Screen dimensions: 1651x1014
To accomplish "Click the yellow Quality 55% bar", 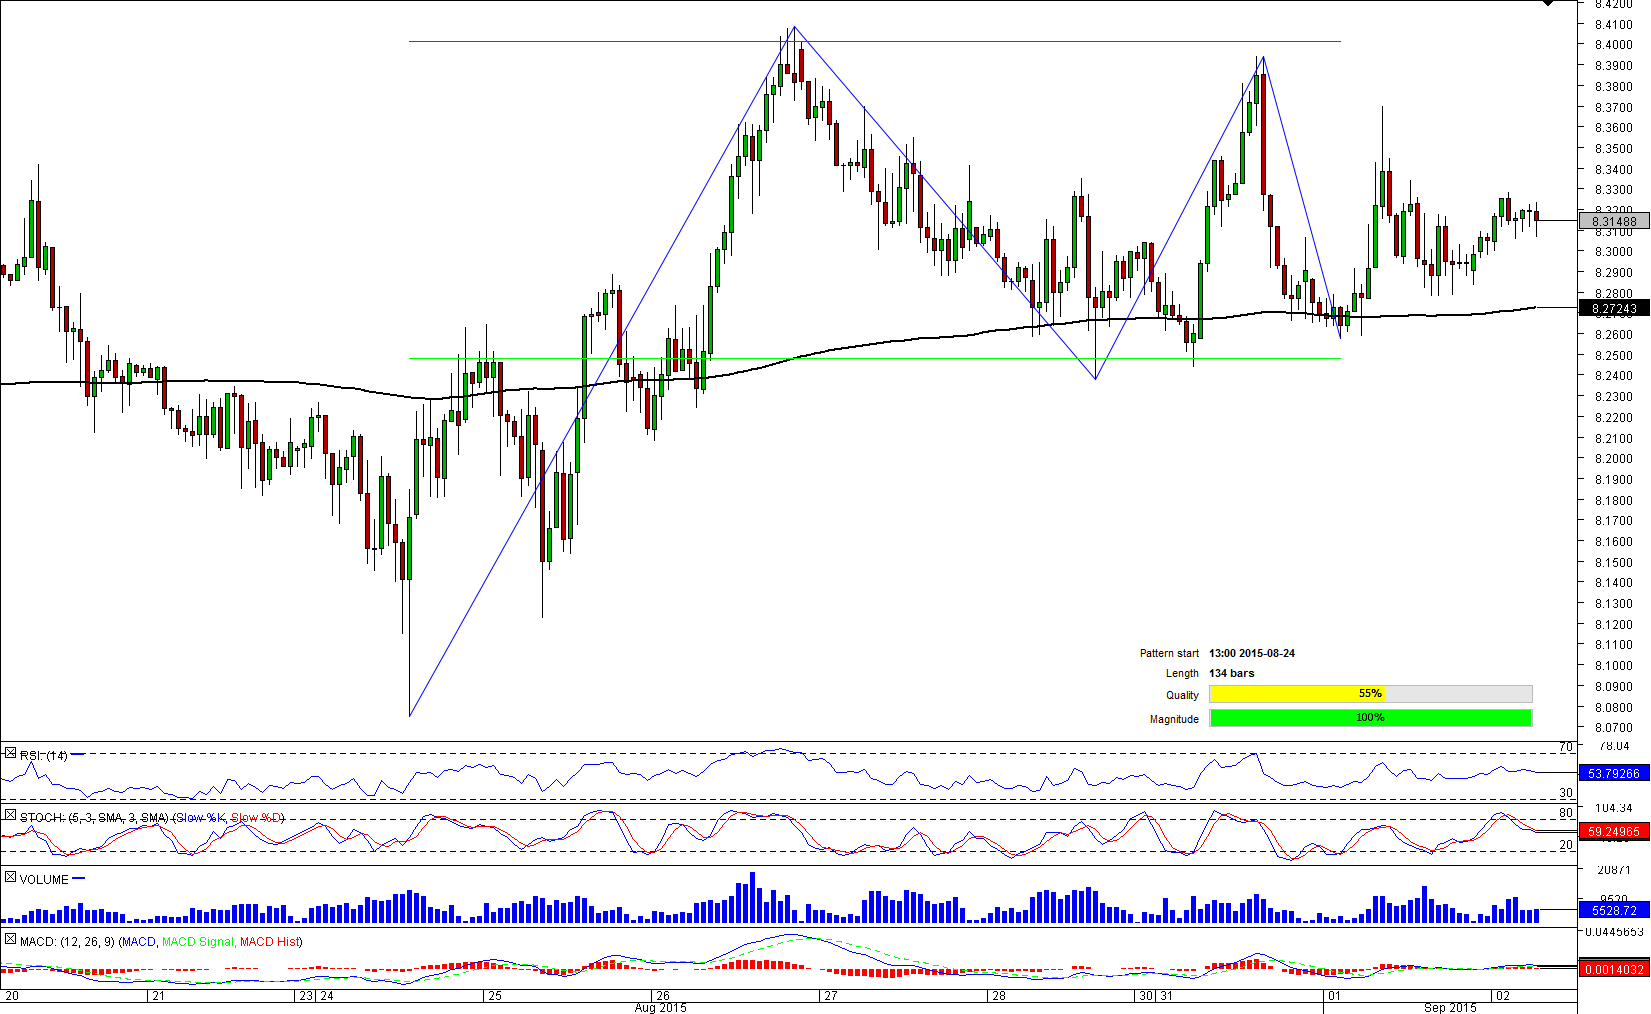I will pos(1296,694).
